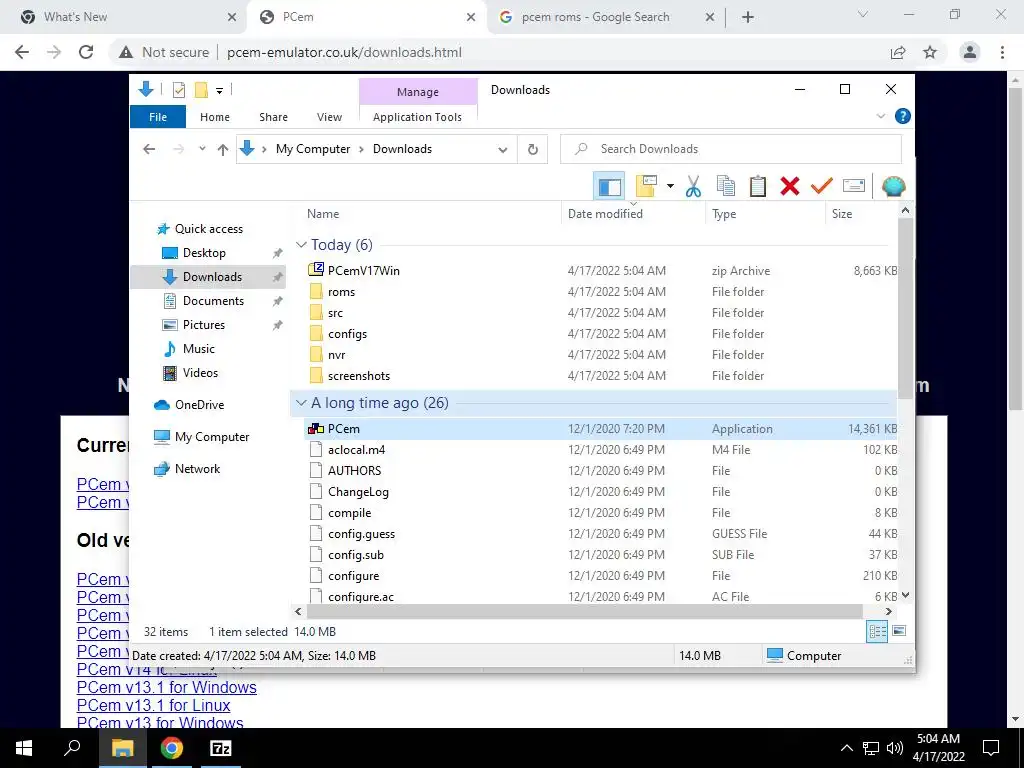This screenshot has width=1024, height=768.
Task: Open Pictures in navigation pane
Action: click(203, 325)
